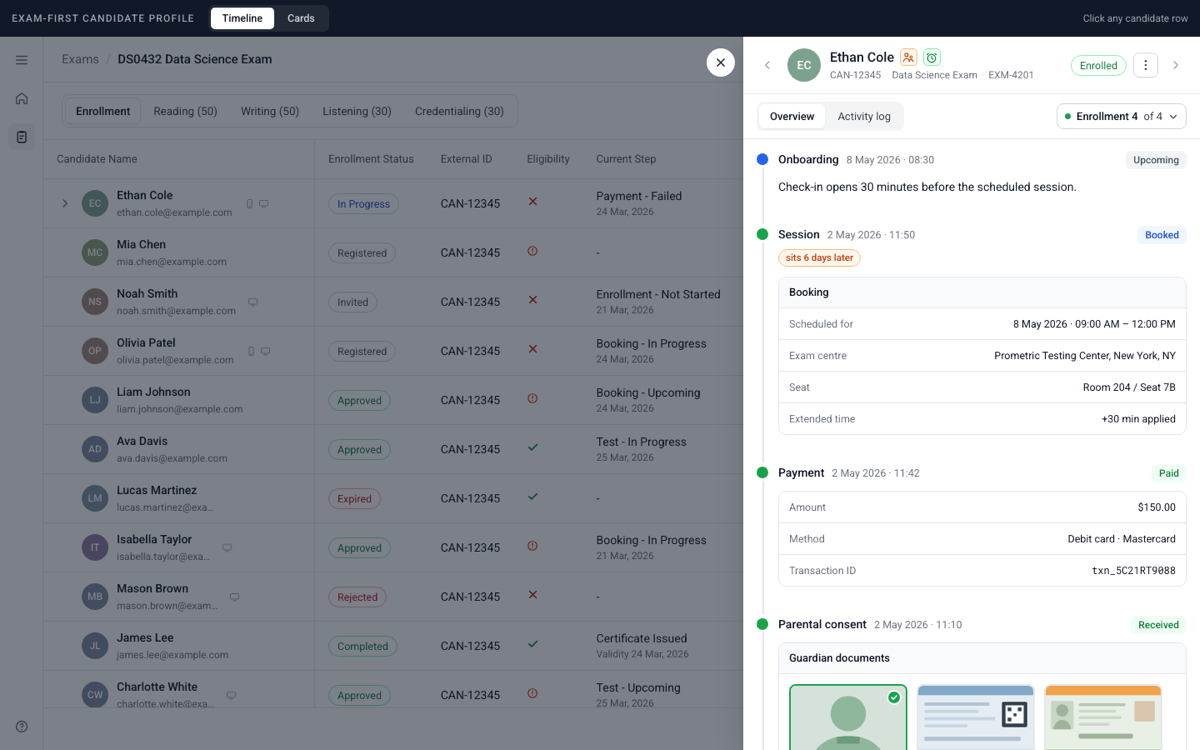
Task: Go to the Home sidebar icon
Action: [22, 99]
